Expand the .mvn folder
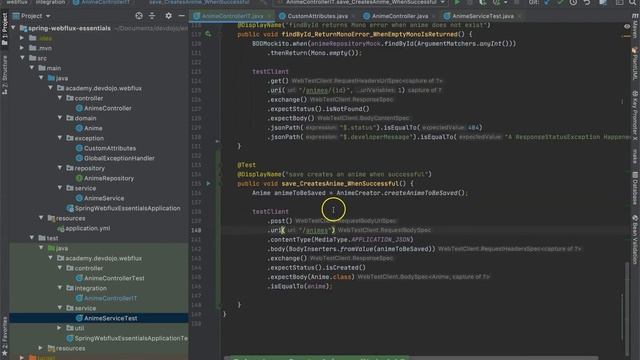 pyautogui.click(x=22, y=48)
